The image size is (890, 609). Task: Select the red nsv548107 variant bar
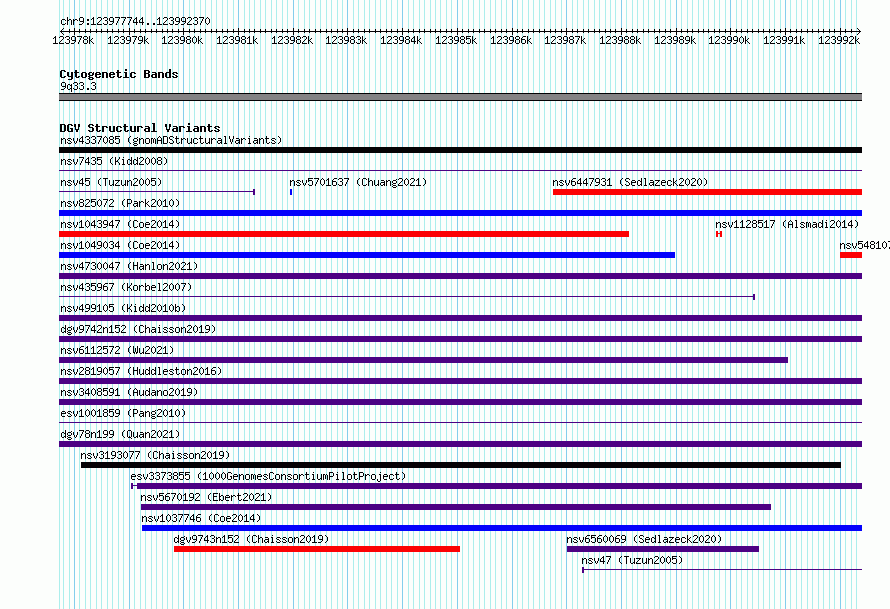tap(851, 255)
